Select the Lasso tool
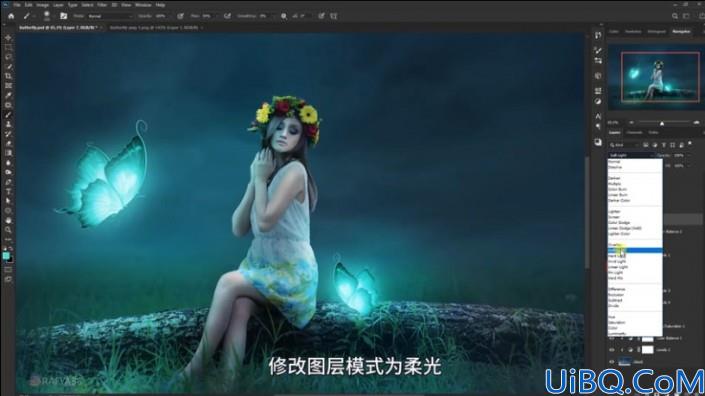This screenshot has height=396, width=705. pos(8,57)
